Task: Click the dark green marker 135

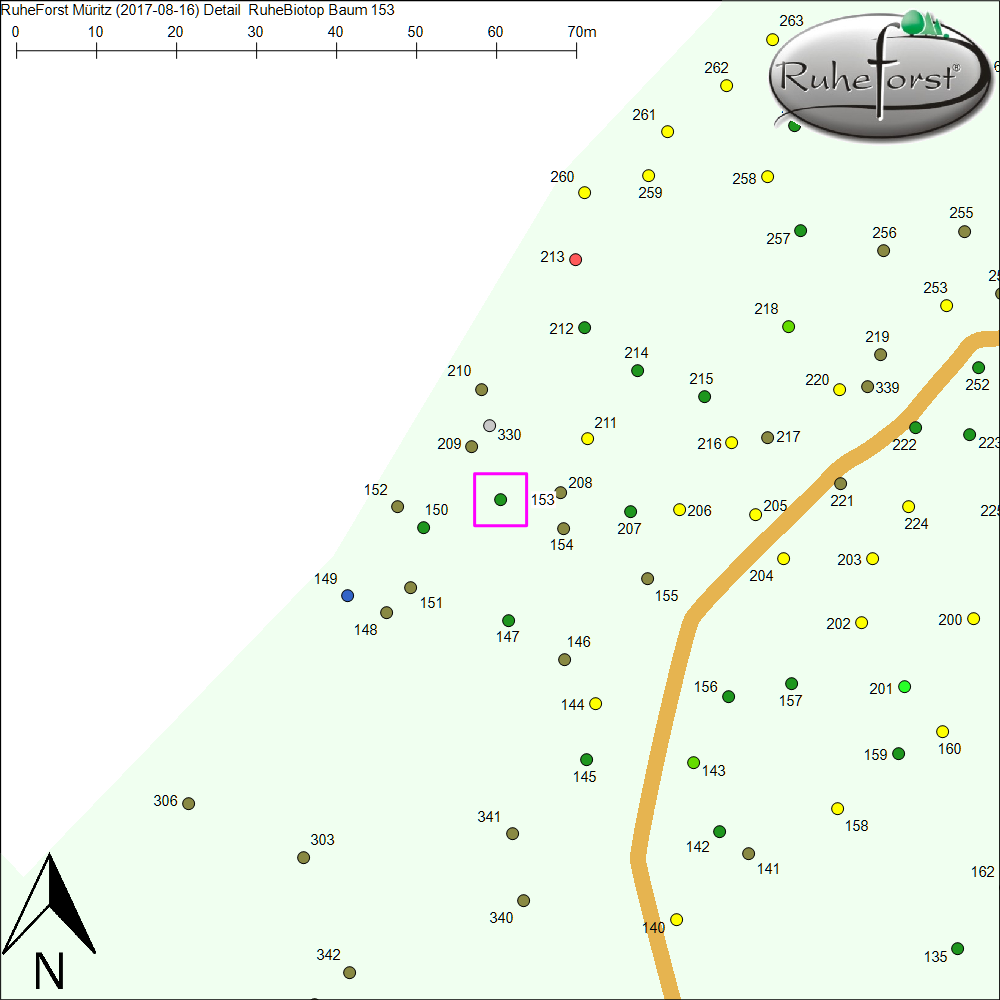Action: [x=957, y=949]
